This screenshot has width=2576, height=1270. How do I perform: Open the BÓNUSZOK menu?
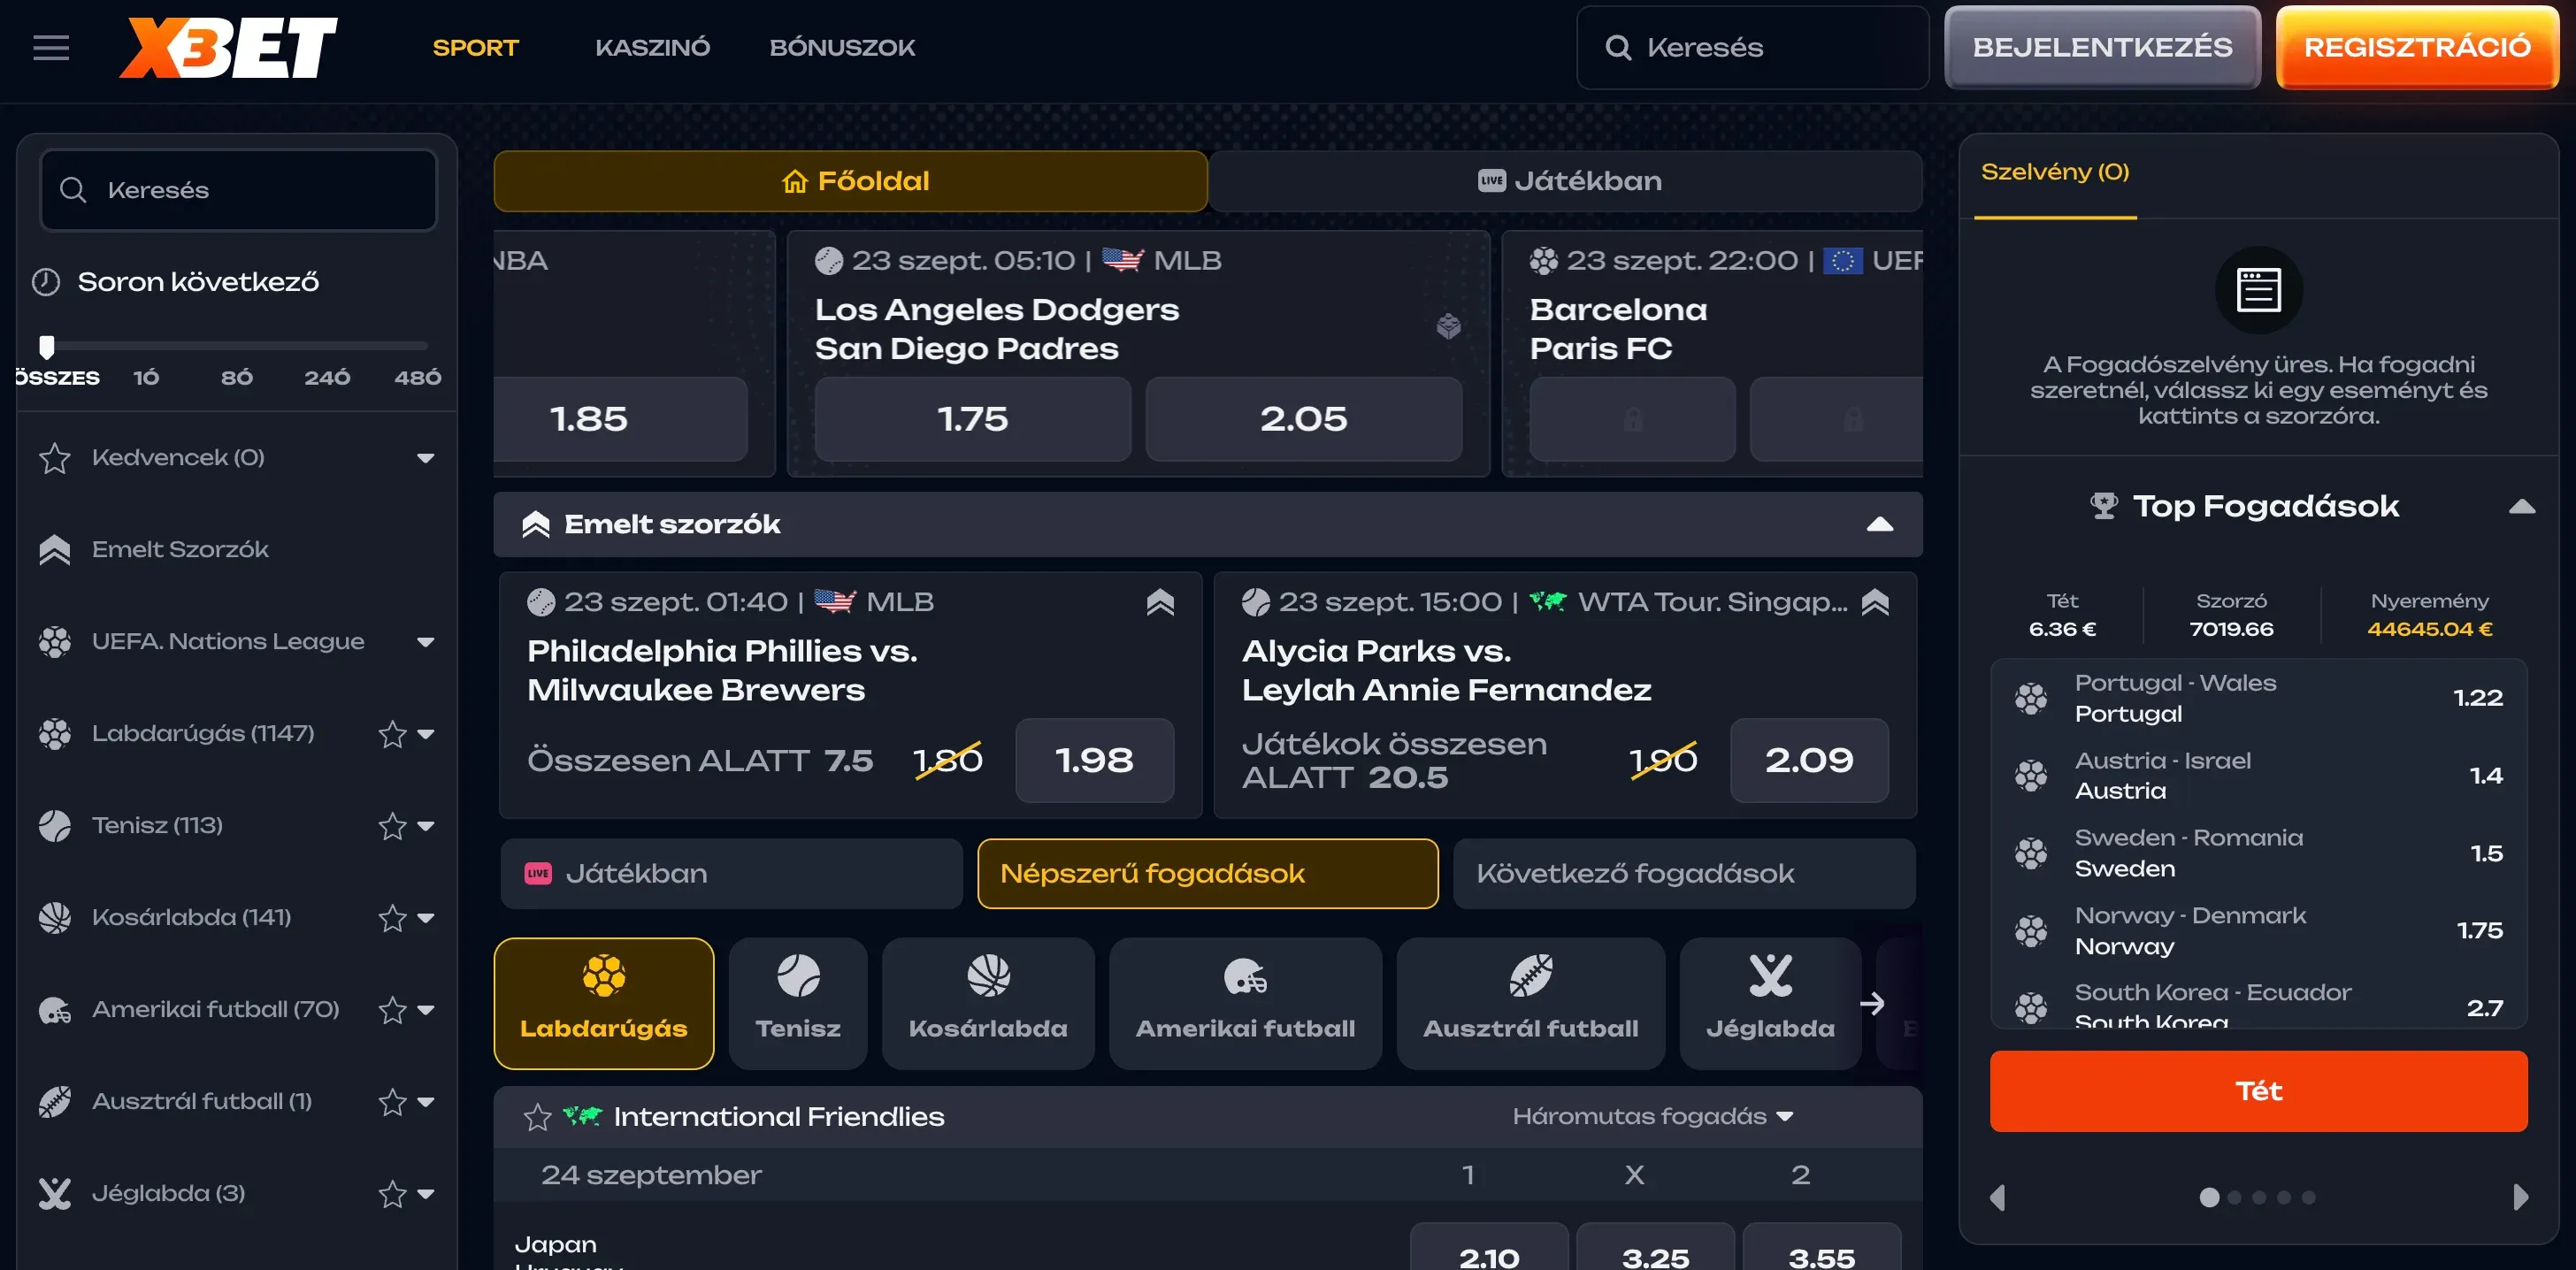tap(842, 47)
